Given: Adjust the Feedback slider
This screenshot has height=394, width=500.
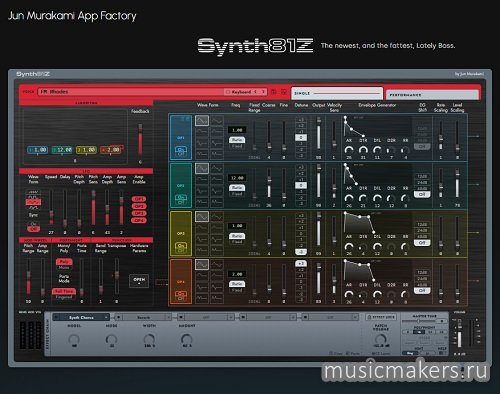Looking at the screenshot, I should pos(140,140).
